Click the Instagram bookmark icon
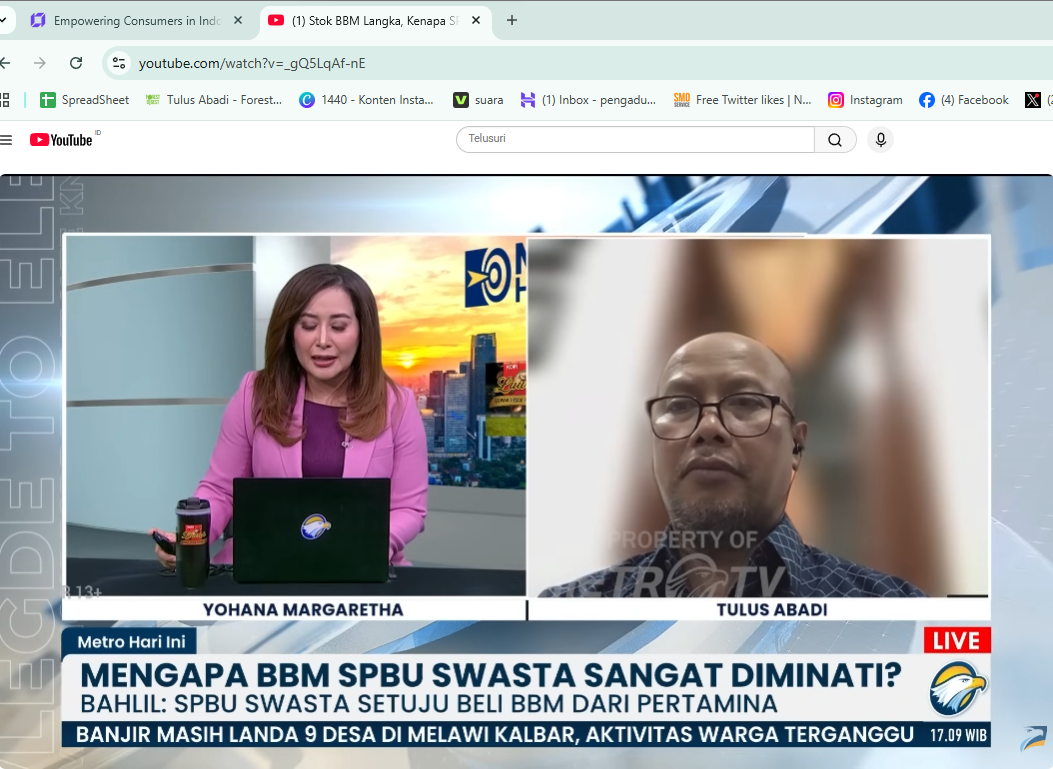The image size is (1053, 769). (x=835, y=100)
